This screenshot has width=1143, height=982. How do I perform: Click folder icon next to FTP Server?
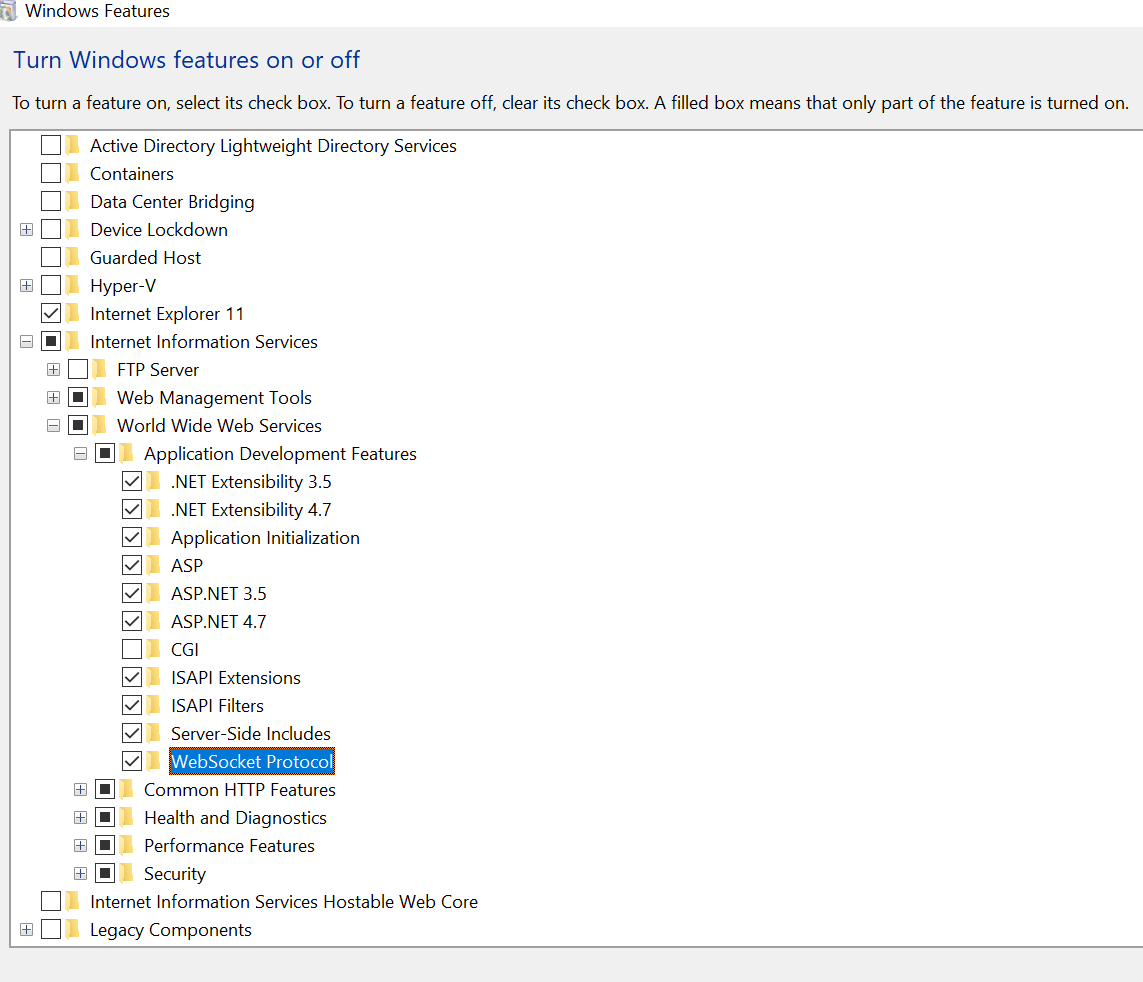tap(99, 370)
